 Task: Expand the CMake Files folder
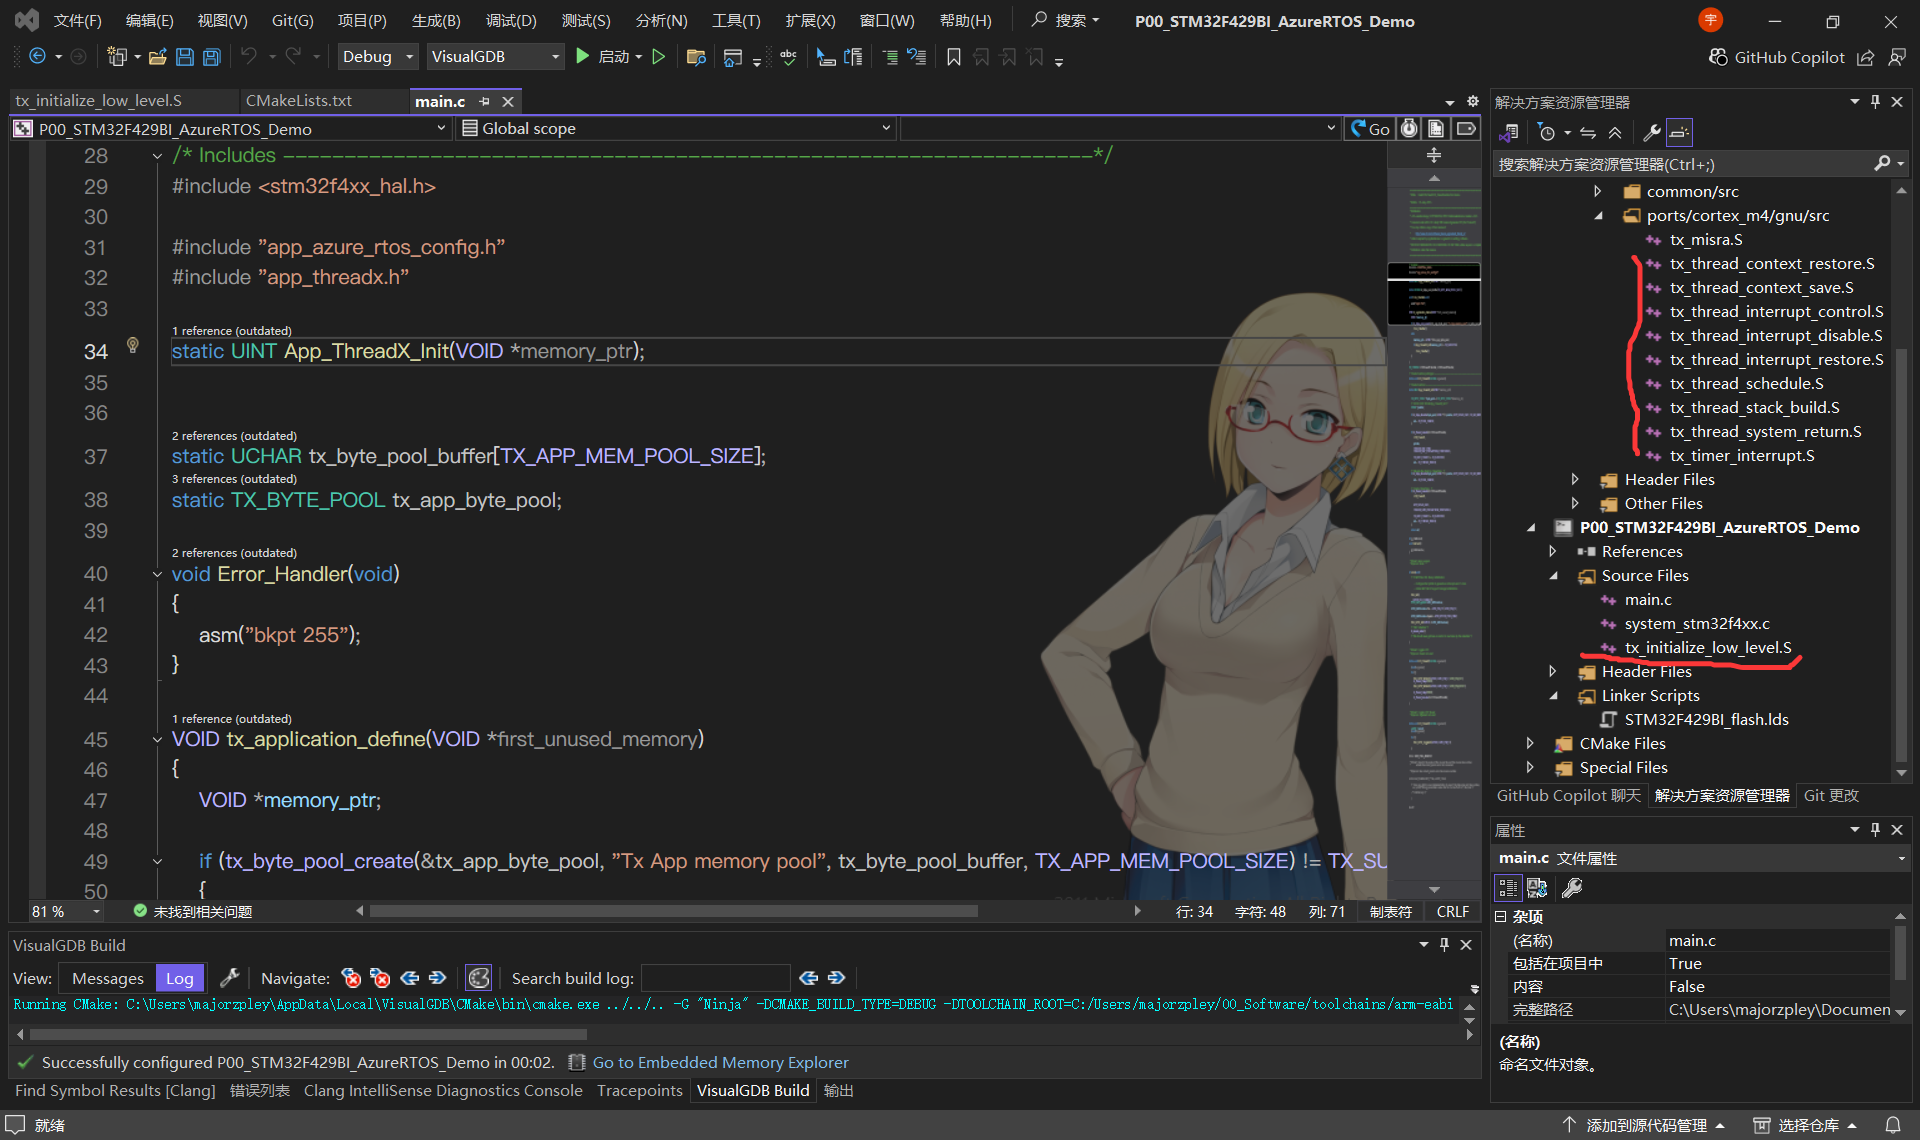click(1530, 743)
